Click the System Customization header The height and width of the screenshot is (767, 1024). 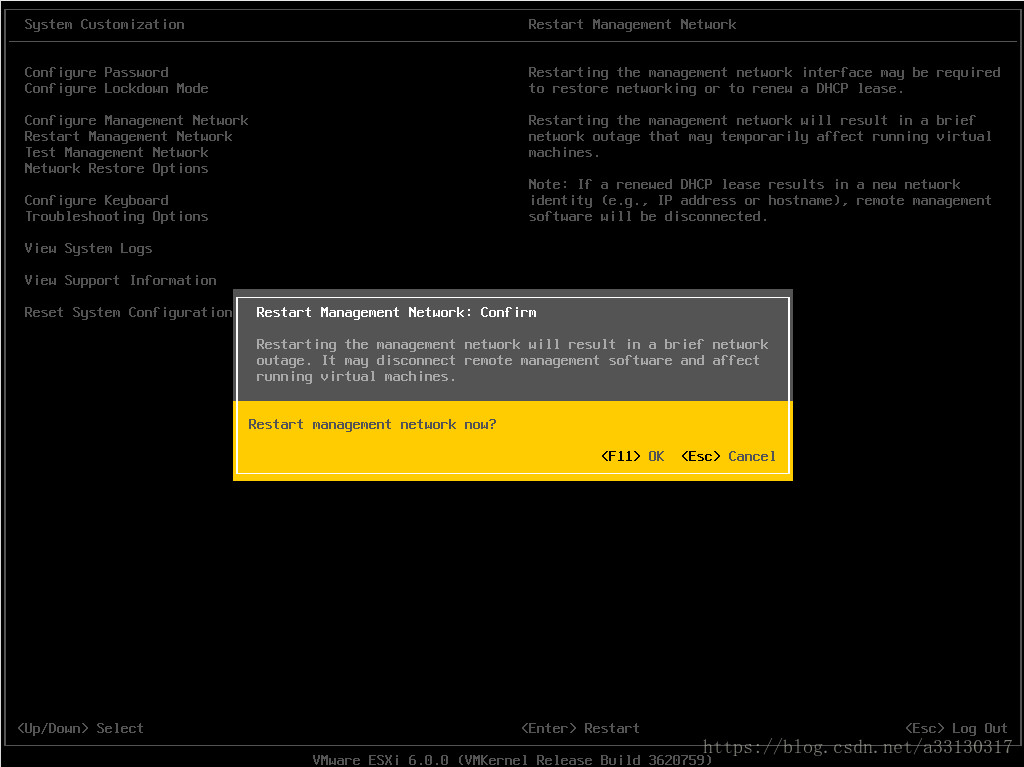(x=104, y=24)
